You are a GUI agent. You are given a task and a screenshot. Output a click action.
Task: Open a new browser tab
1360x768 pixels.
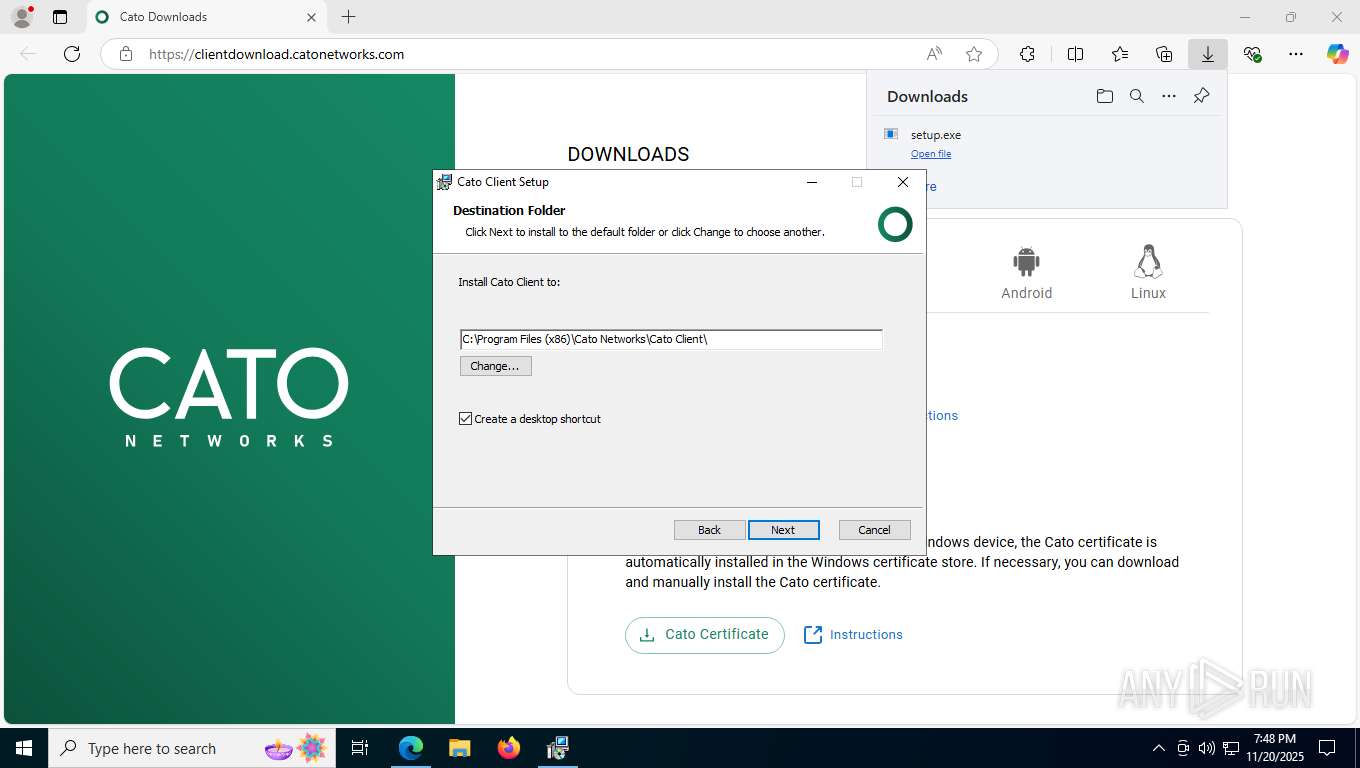coord(348,17)
